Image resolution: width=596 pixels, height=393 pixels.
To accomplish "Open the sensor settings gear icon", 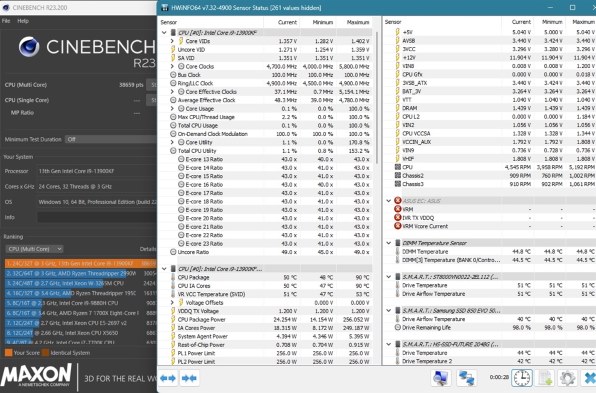I will click(567, 378).
